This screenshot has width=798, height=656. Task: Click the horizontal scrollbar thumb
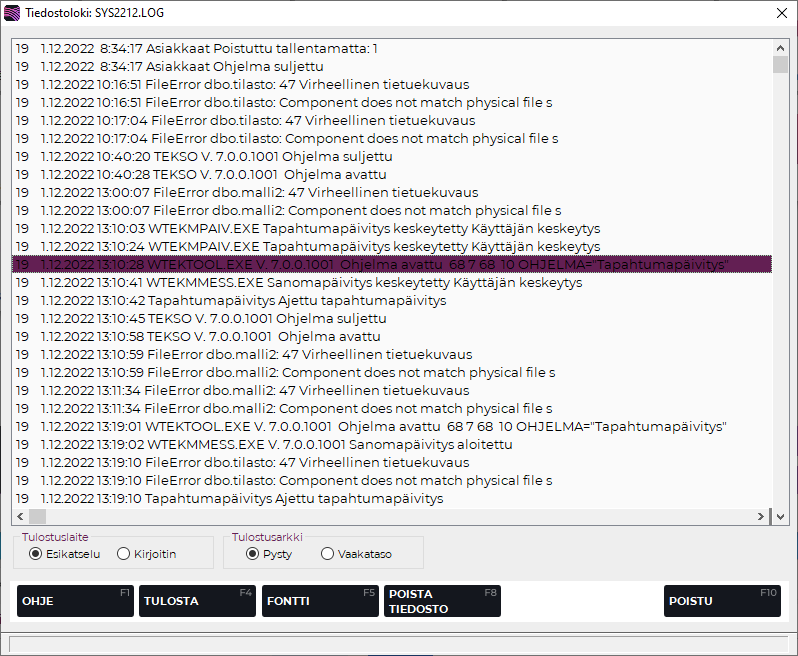(x=38, y=517)
